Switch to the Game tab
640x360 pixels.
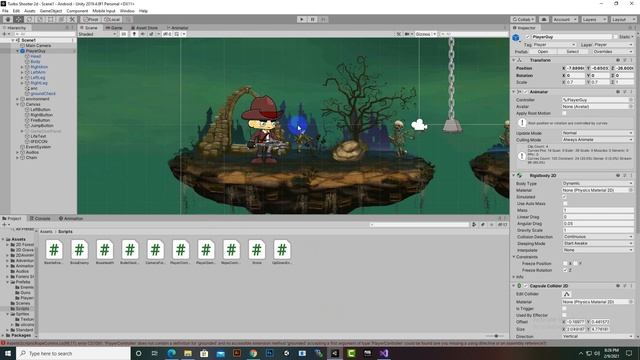114,28
